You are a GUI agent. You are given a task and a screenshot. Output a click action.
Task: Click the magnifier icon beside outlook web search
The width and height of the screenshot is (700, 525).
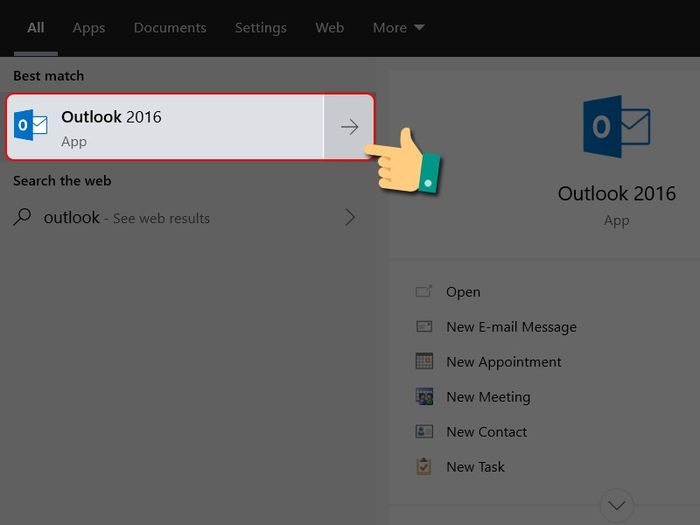pyautogui.click(x=22, y=217)
